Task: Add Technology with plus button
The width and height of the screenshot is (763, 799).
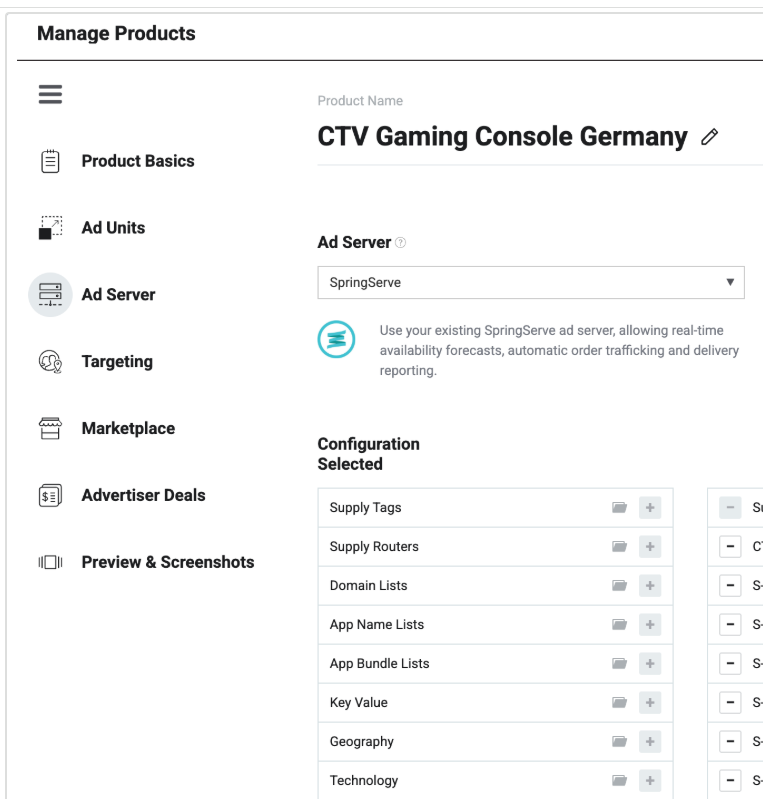Action: 650,781
